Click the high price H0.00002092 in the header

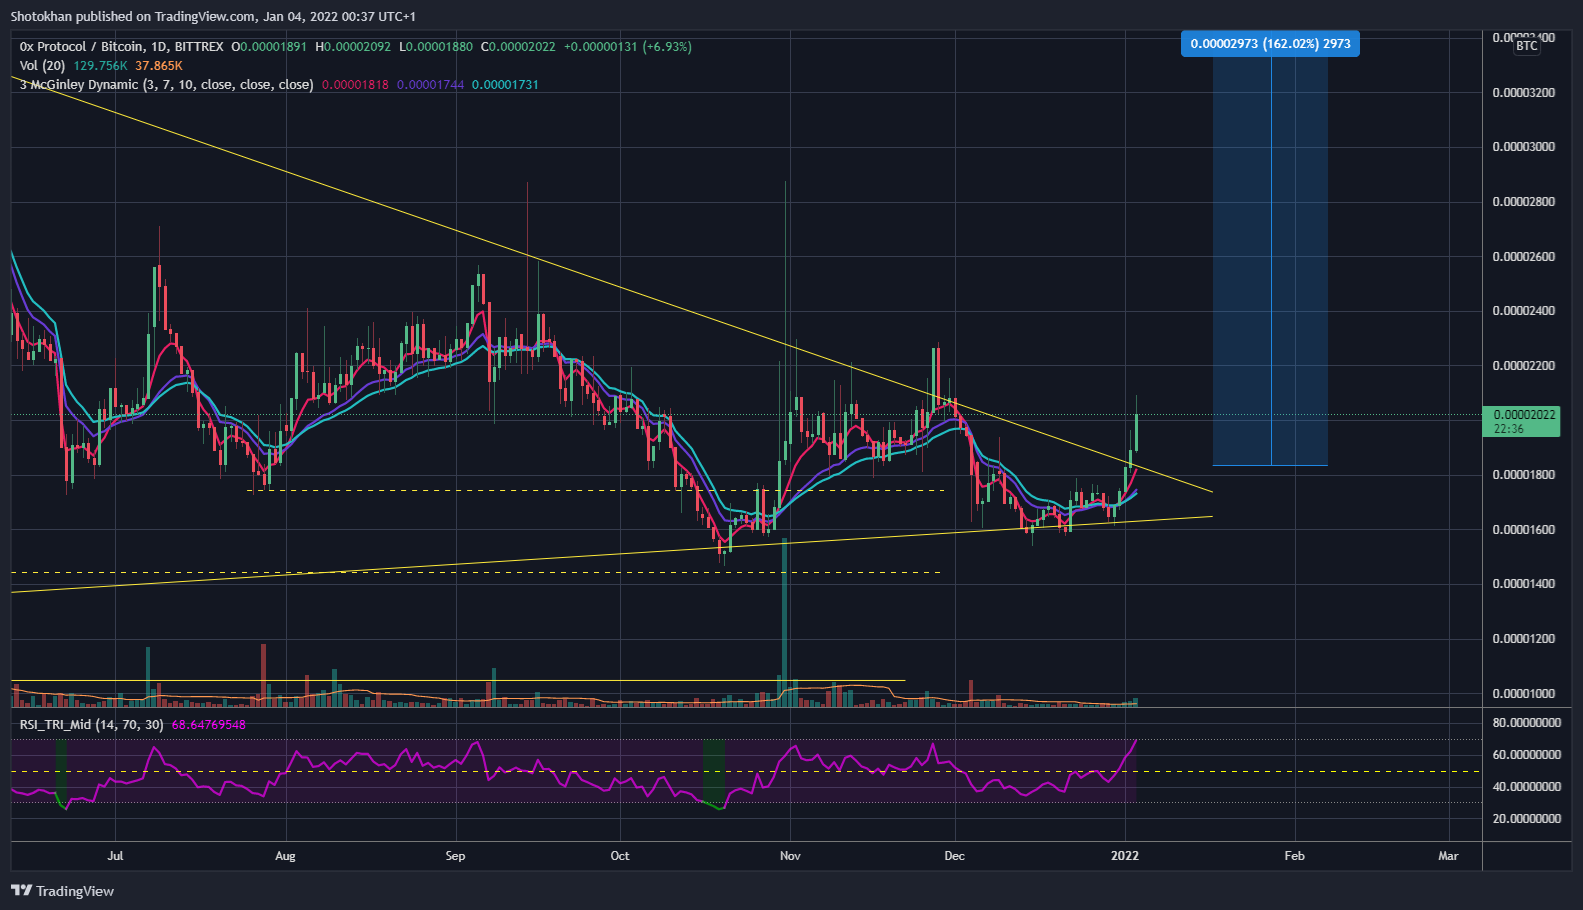tap(353, 47)
